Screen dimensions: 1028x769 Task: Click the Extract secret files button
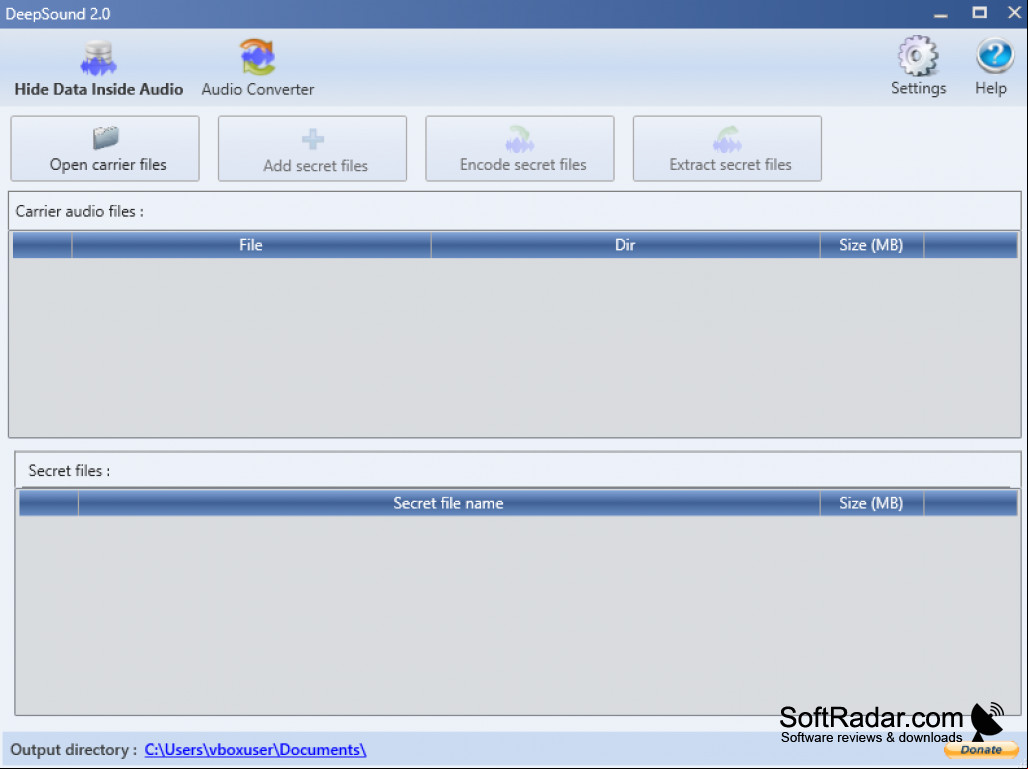(x=727, y=149)
